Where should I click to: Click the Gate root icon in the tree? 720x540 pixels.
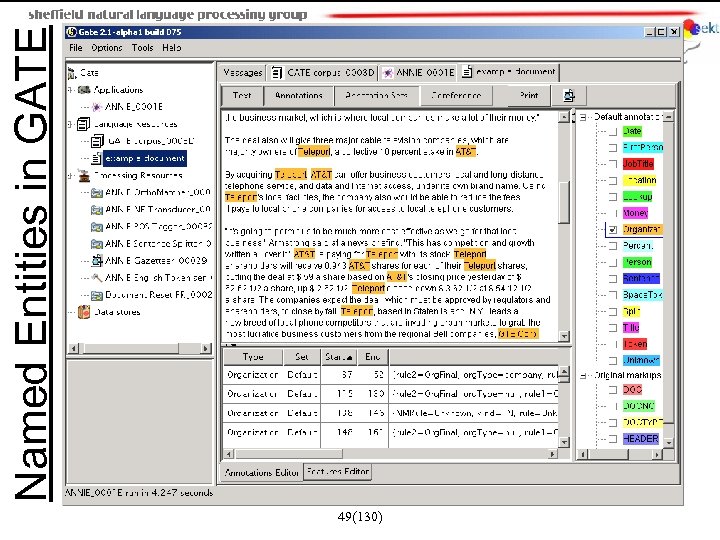(x=72, y=73)
